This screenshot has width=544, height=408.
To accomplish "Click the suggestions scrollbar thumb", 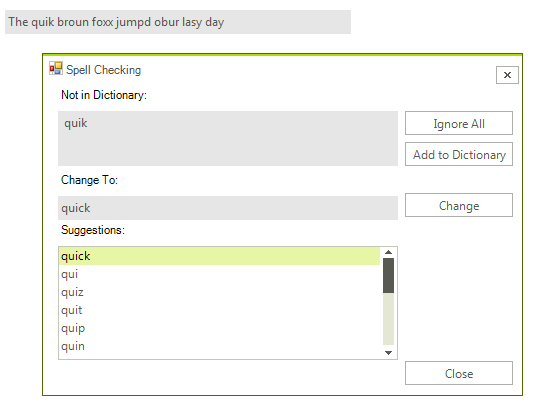I will [388, 275].
